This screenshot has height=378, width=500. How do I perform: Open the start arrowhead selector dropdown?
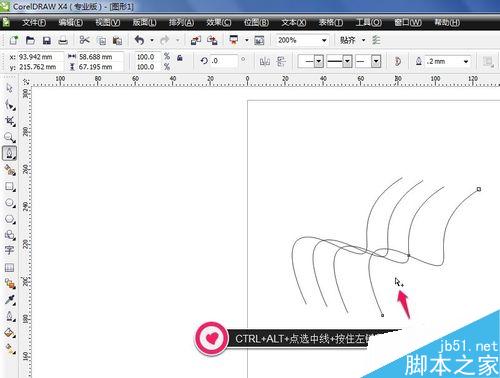(319, 61)
